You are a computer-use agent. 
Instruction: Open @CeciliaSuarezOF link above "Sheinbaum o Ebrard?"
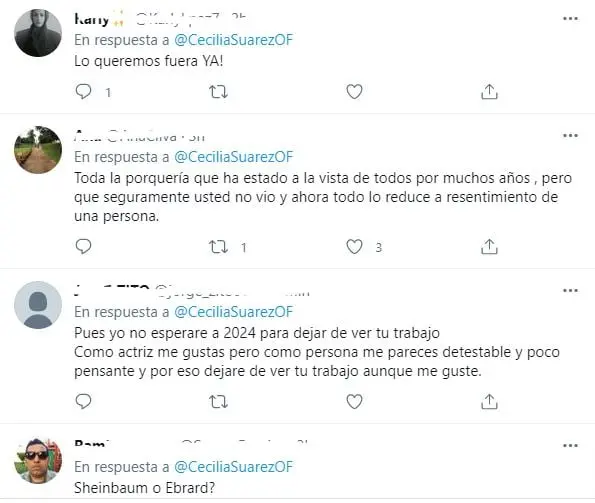click(x=233, y=467)
